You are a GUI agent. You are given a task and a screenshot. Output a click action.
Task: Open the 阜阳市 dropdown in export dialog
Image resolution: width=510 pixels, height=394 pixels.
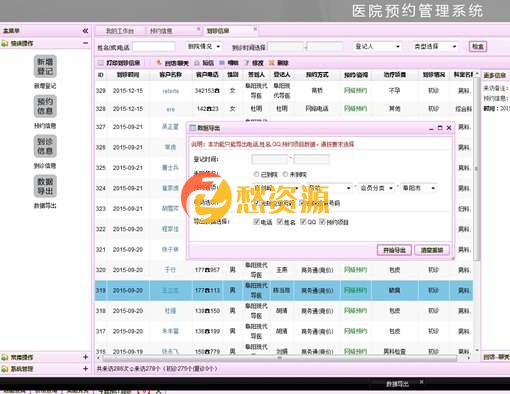click(419, 188)
